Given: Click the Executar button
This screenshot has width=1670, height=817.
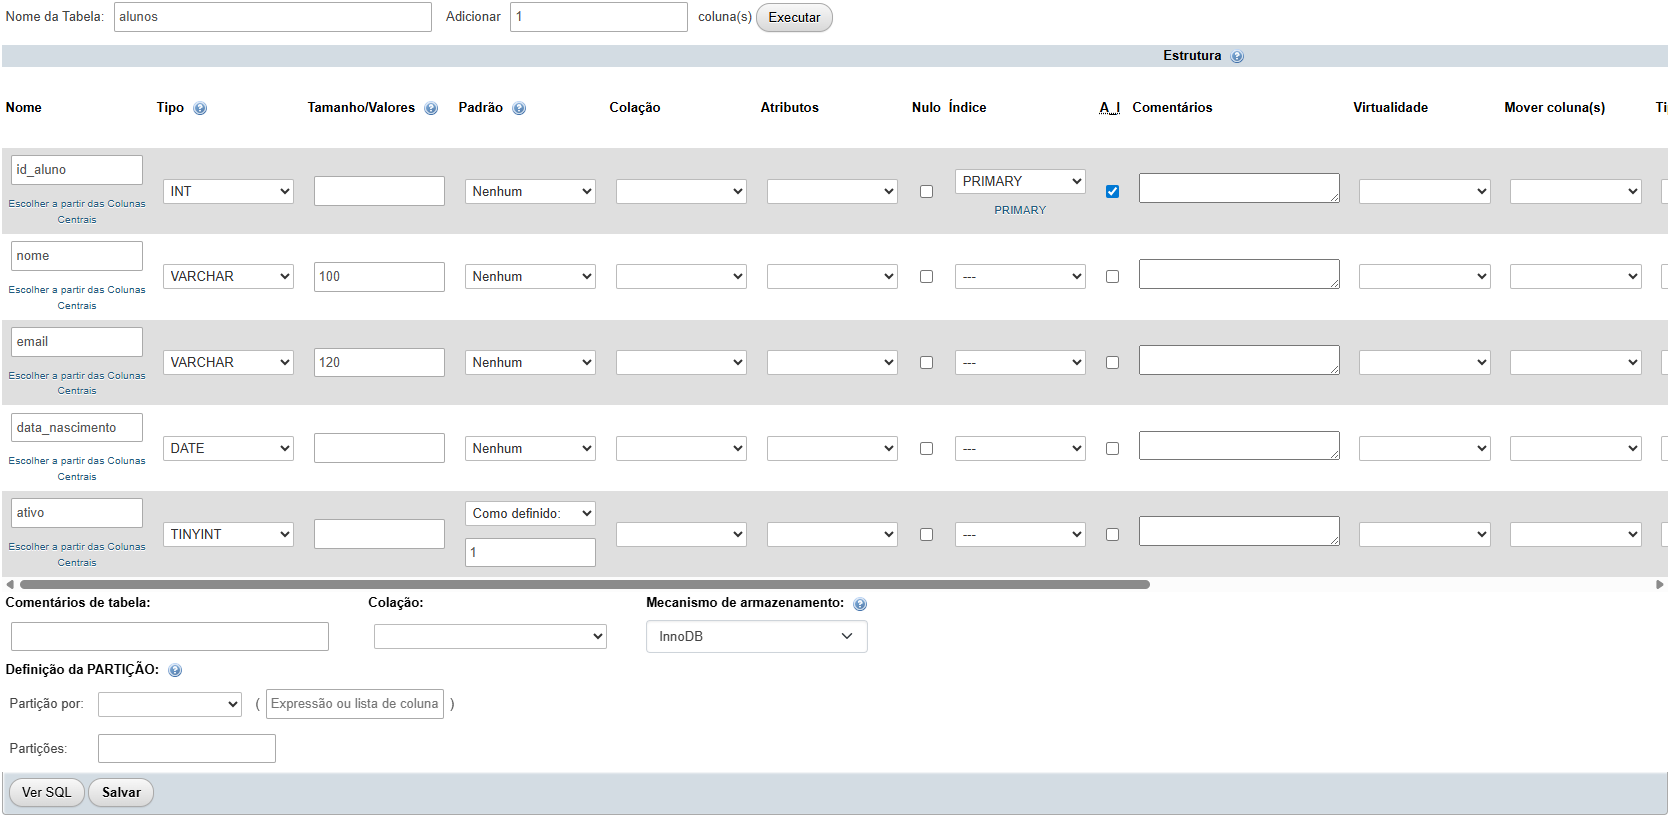Looking at the screenshot, I should tap(794, 17).
